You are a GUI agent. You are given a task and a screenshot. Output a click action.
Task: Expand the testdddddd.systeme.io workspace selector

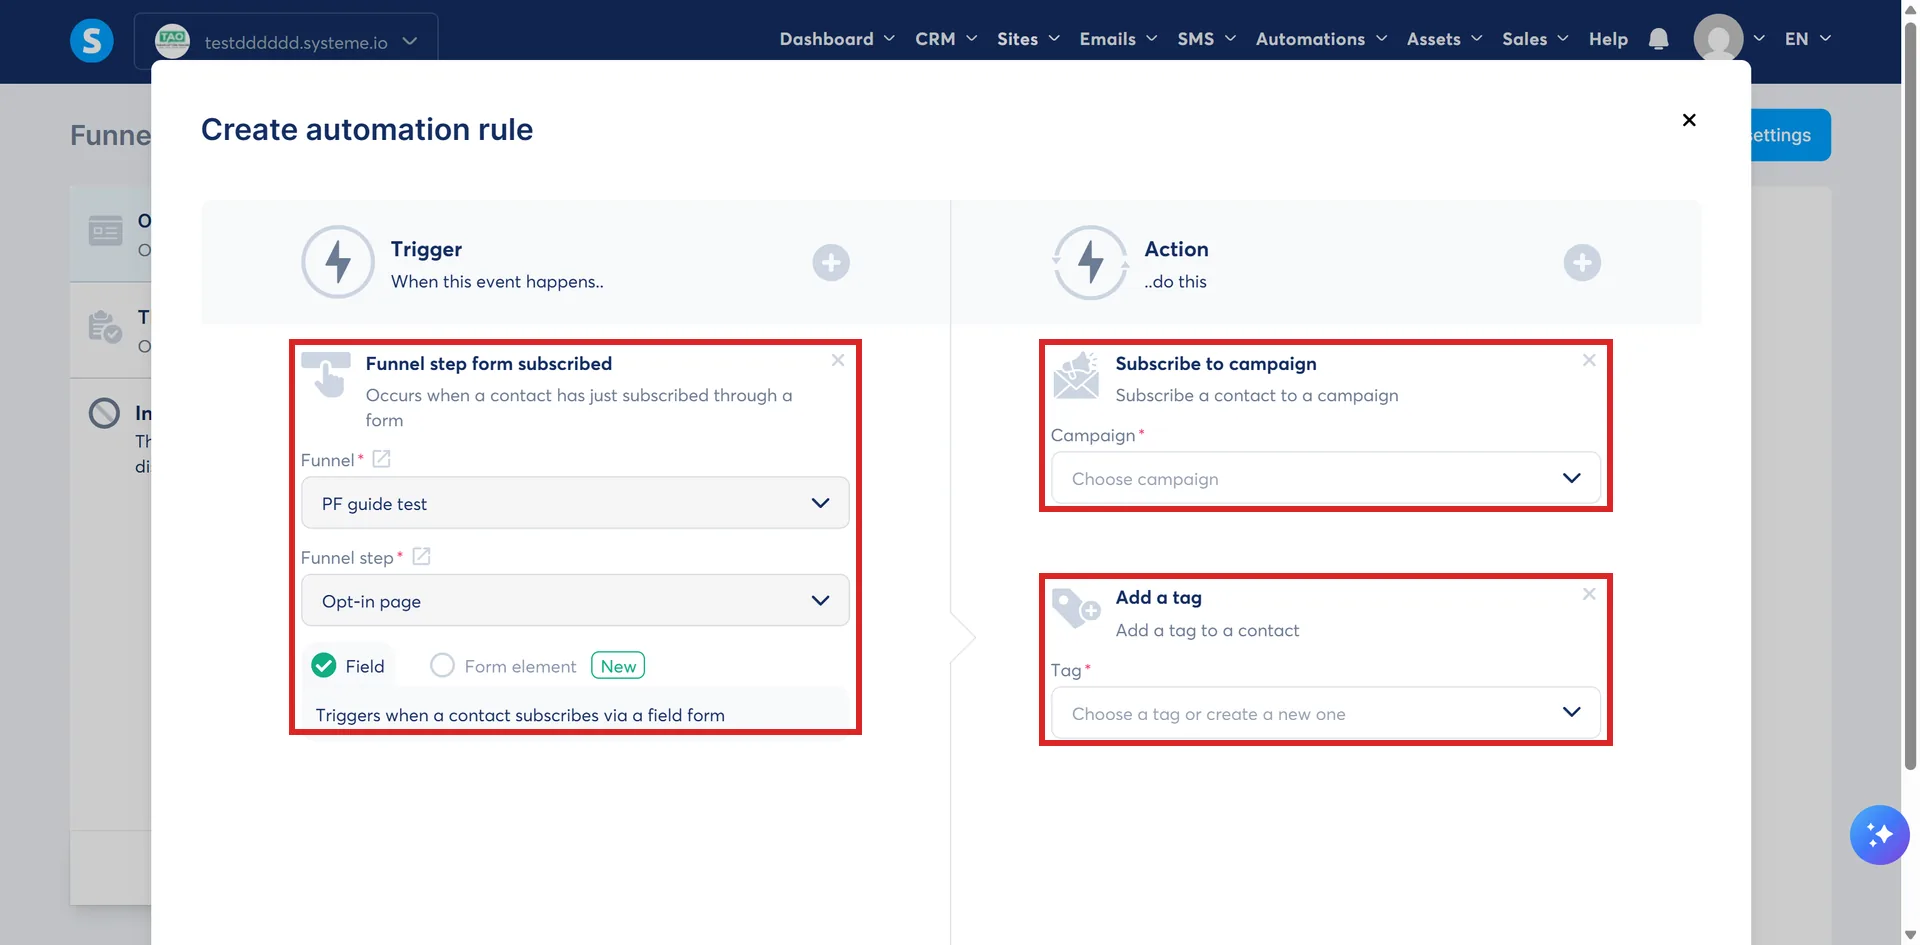click(x=286, y=41)
